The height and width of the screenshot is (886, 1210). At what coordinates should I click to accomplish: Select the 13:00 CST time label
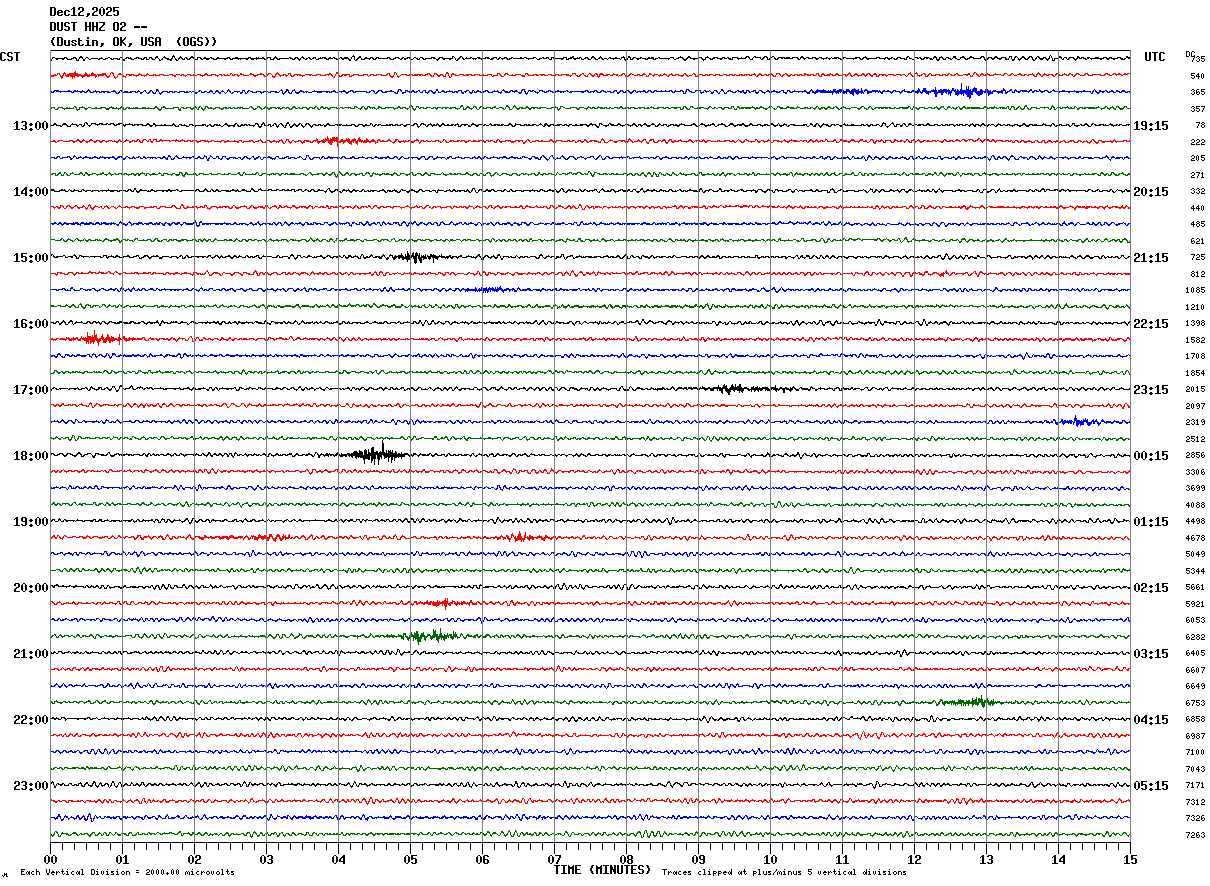coord(30,126)
